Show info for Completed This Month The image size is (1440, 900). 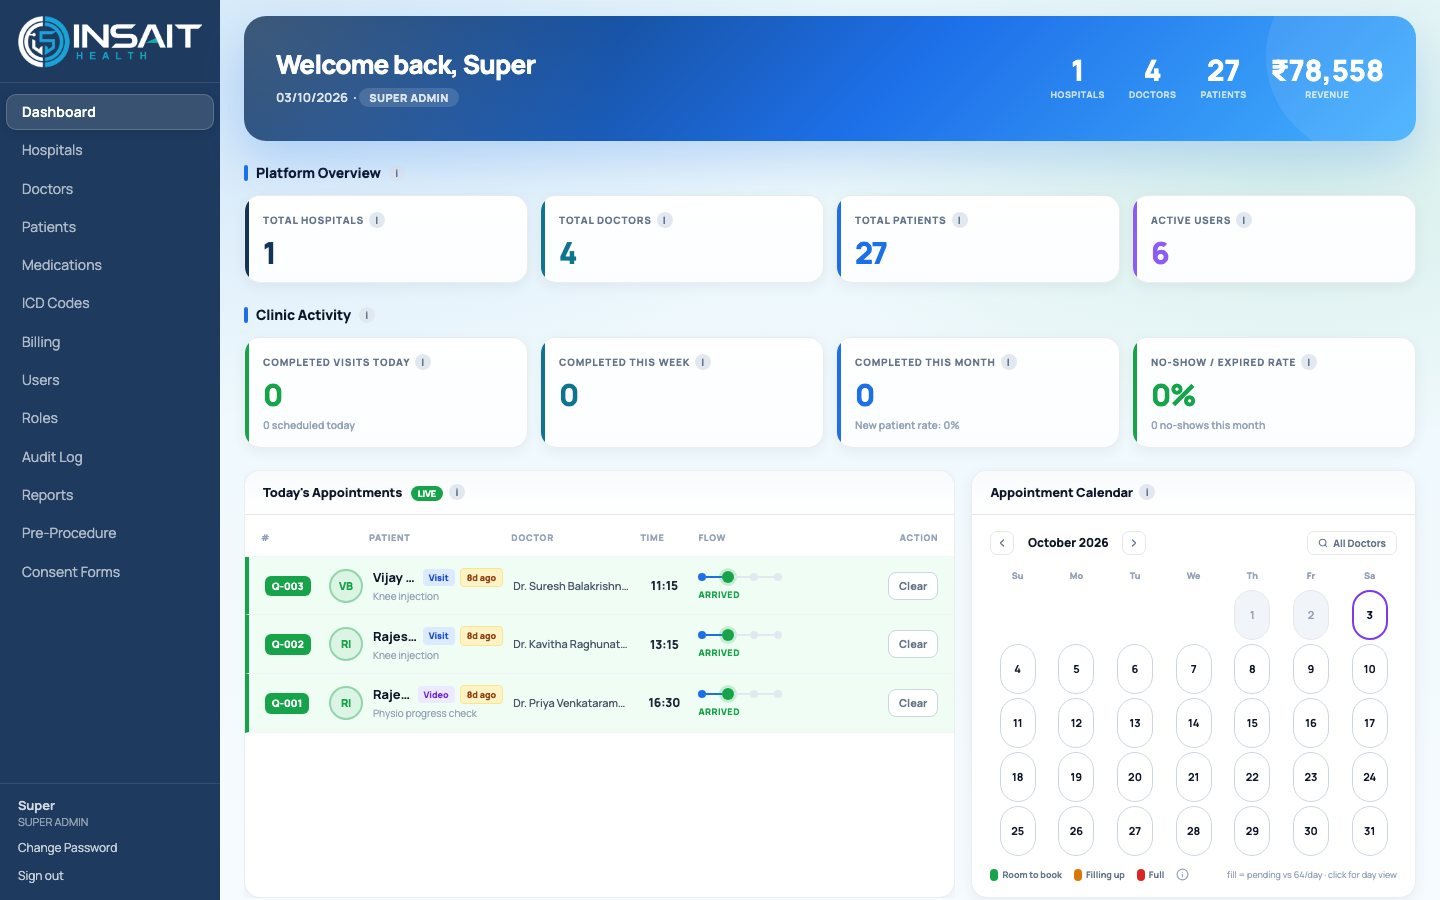[1009, 362]
